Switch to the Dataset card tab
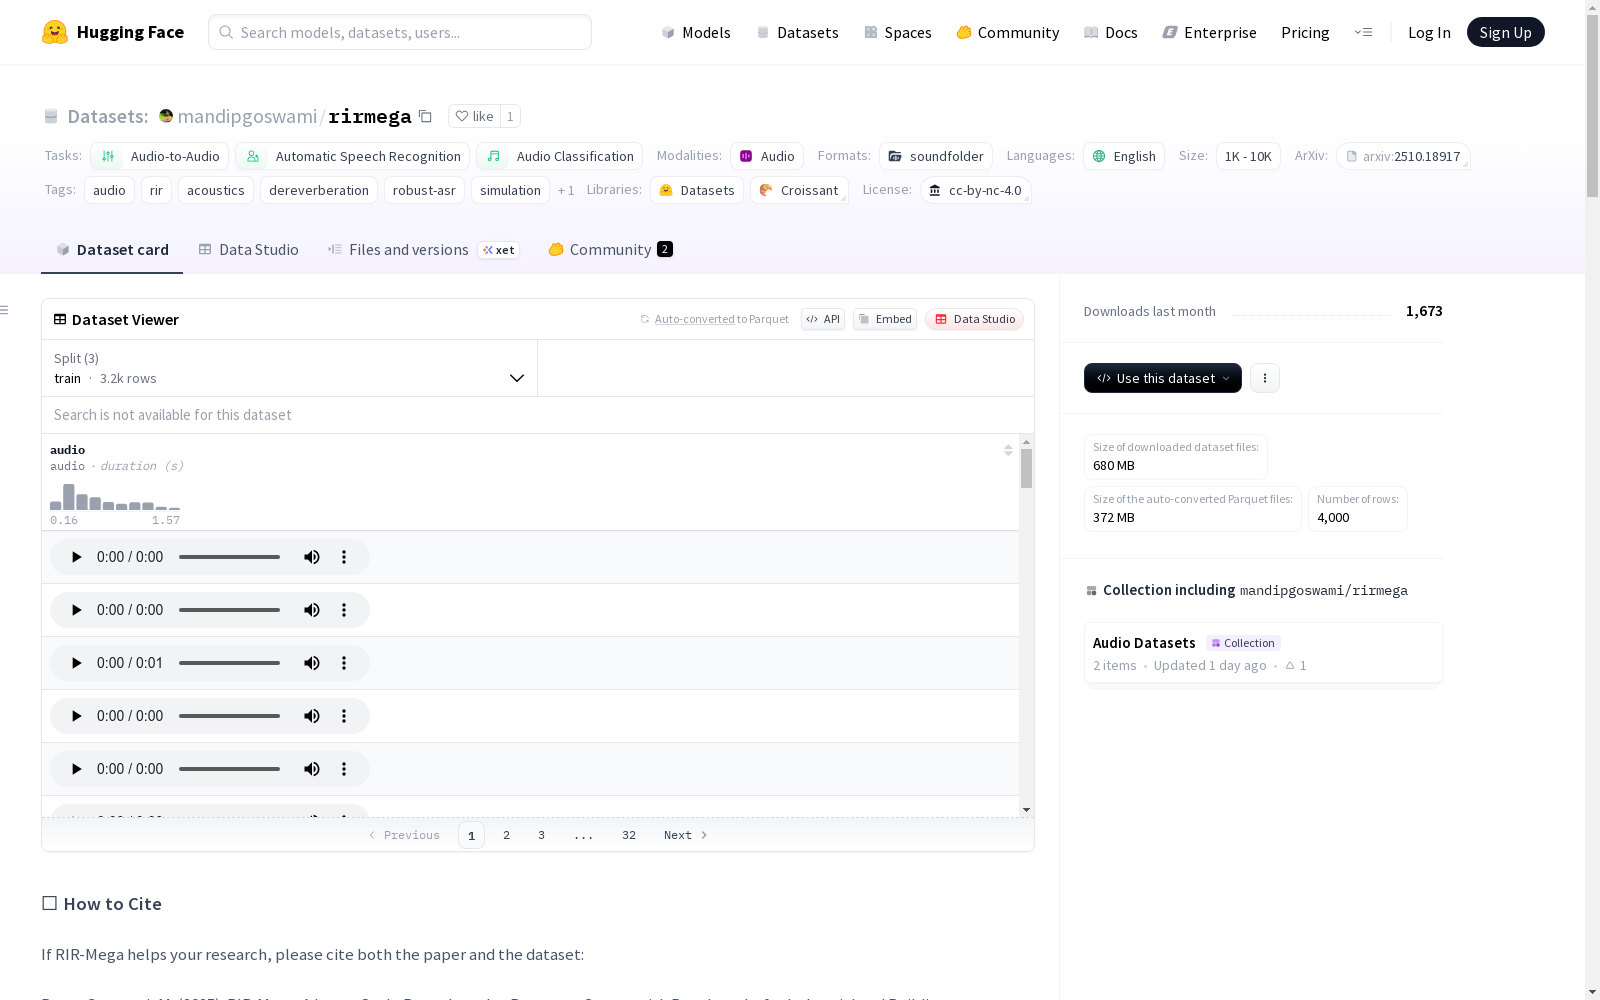Image resolution: width=1600 pixels, height=1000 pixels. [x=112, y=250]
